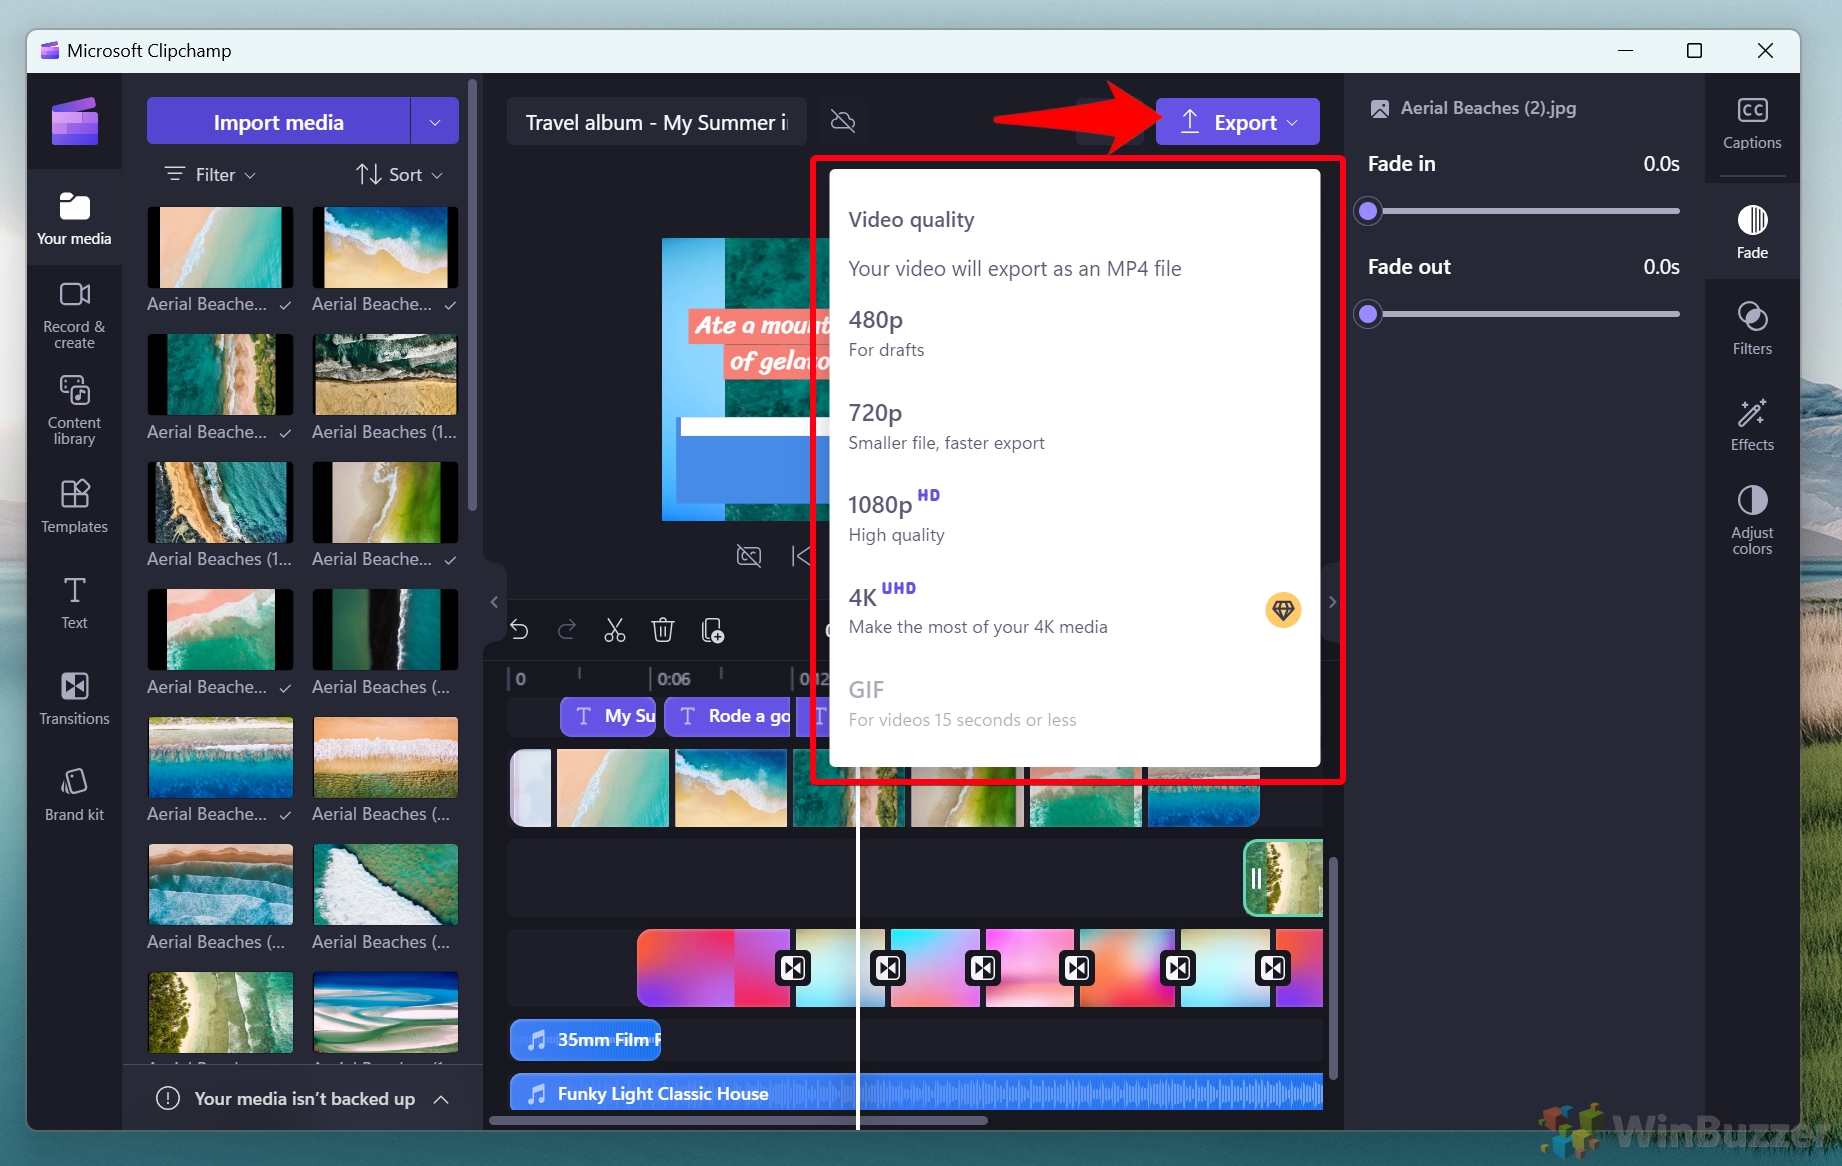Select 1080p High quality option
The width and height of the screenshot is (1842, 1166).
tap(1074, 519)
